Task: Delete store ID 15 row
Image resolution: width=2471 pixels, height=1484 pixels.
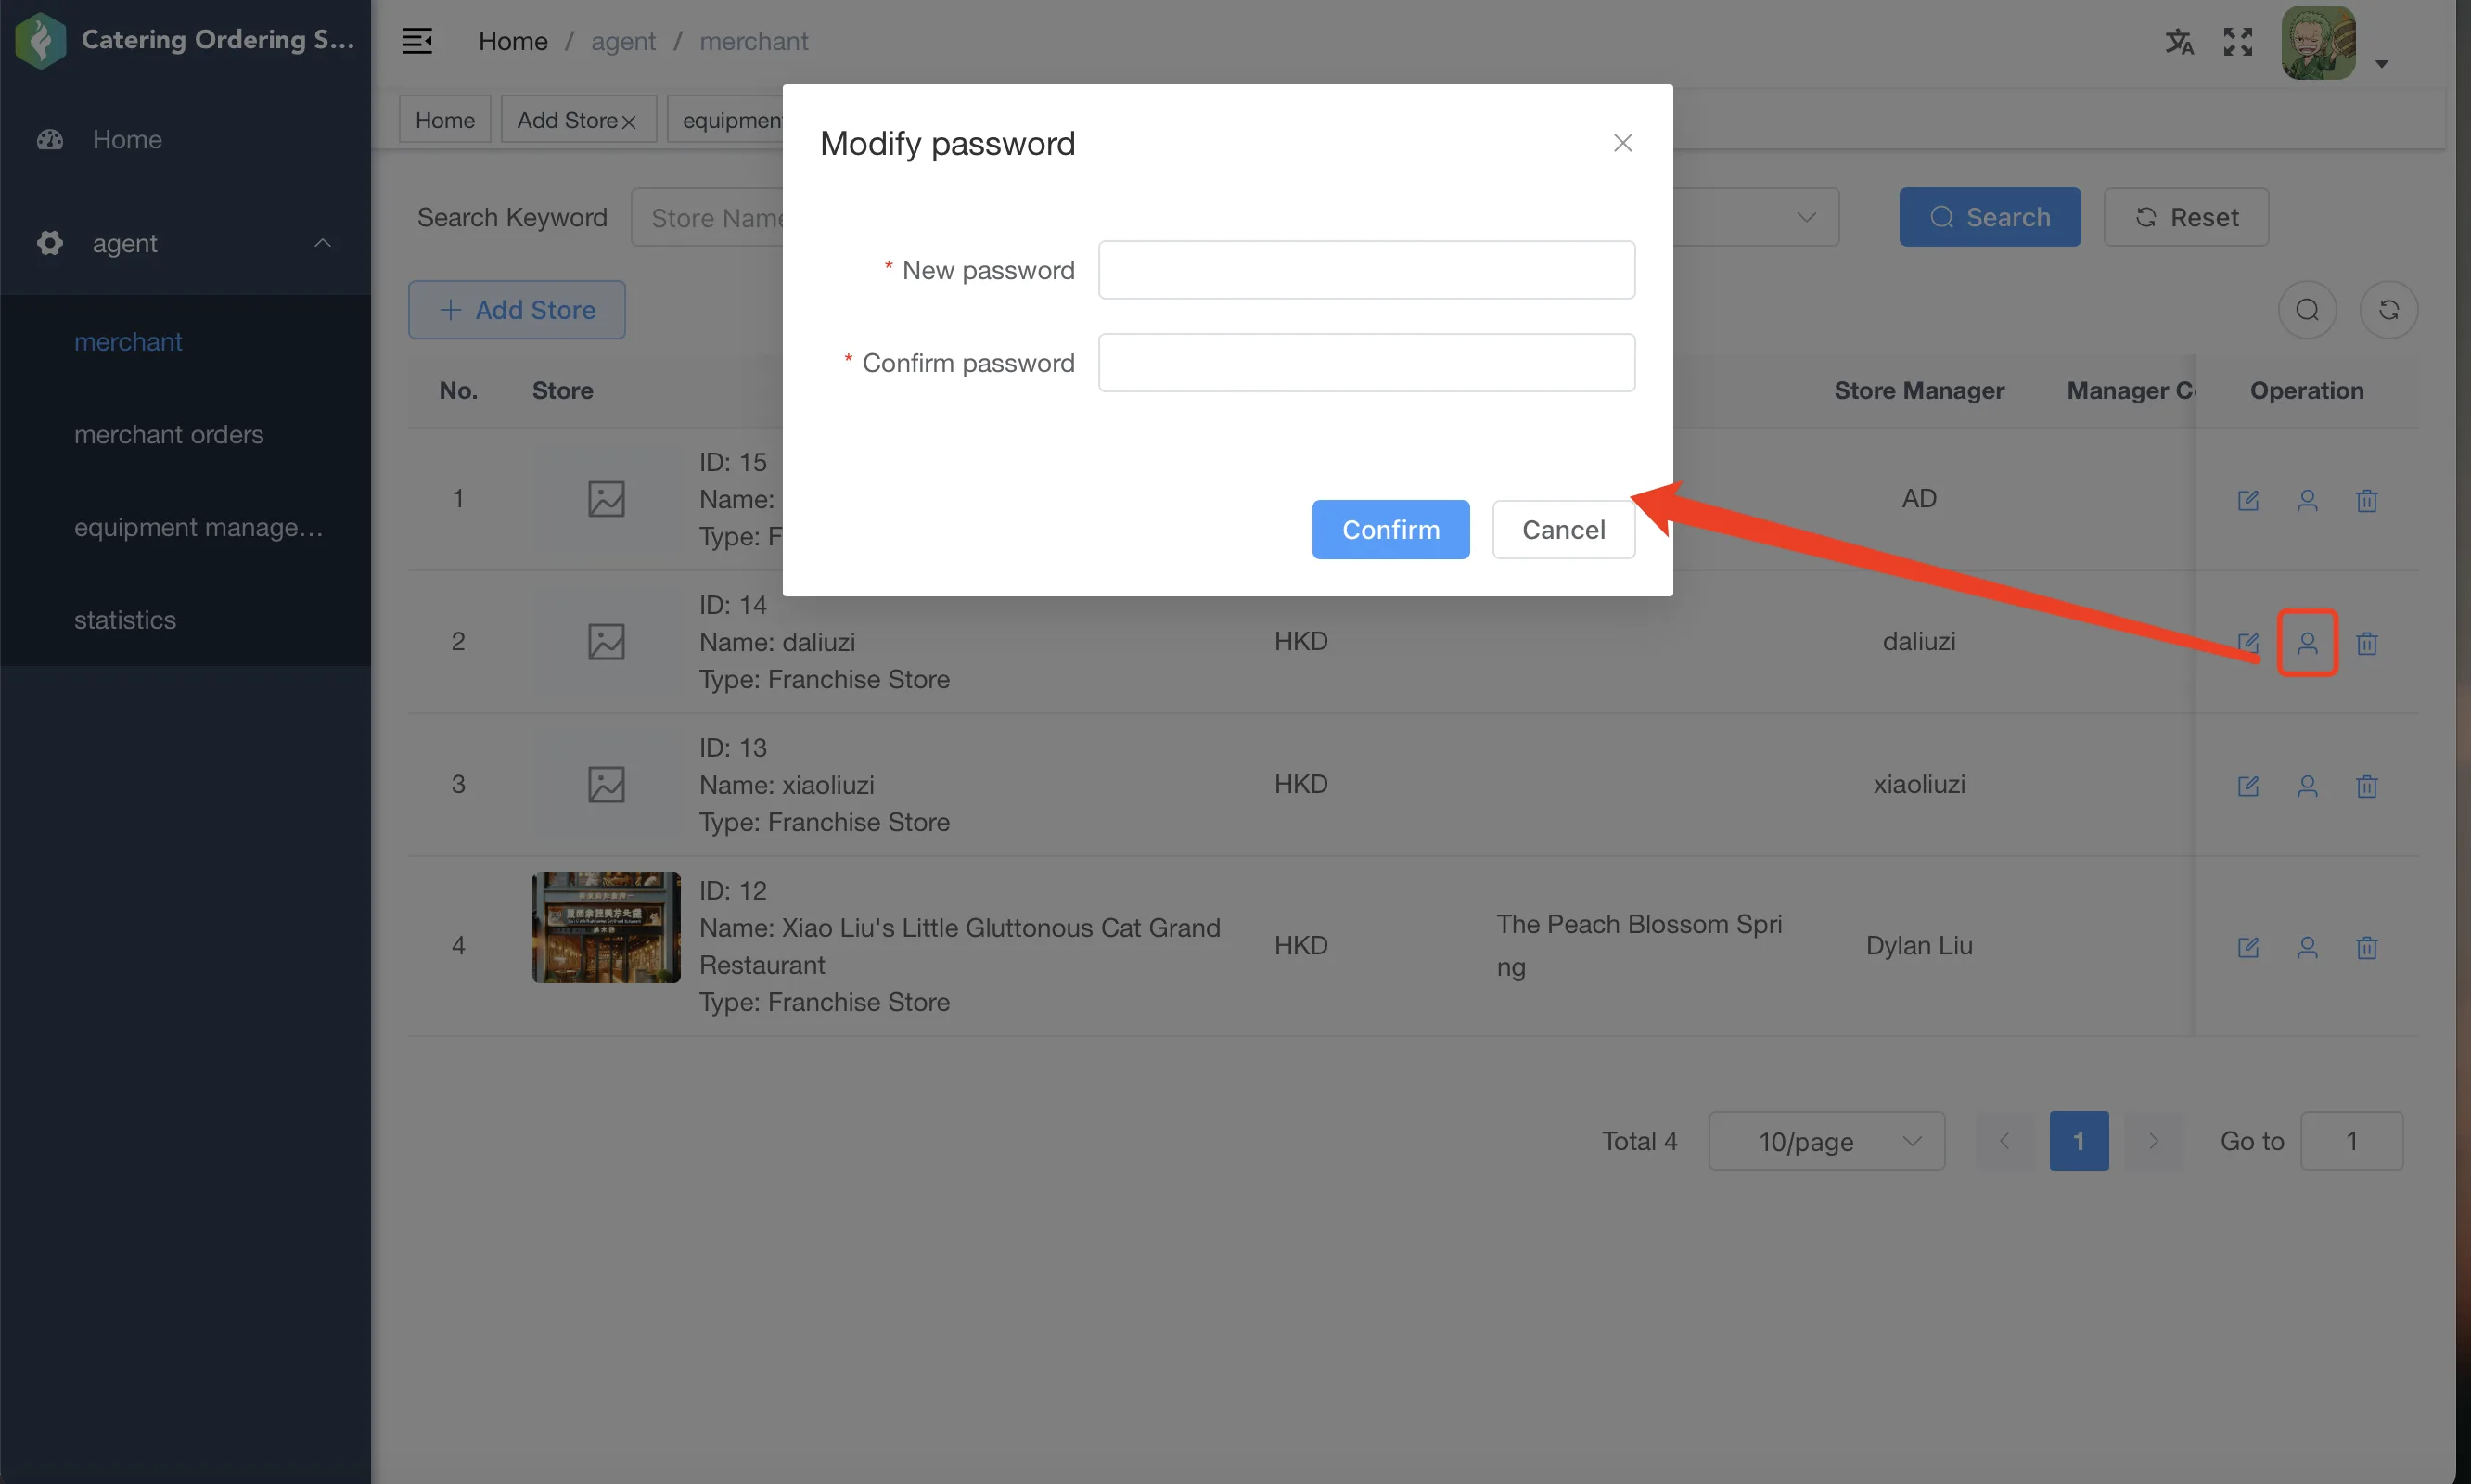Action: coord(2366,500)
